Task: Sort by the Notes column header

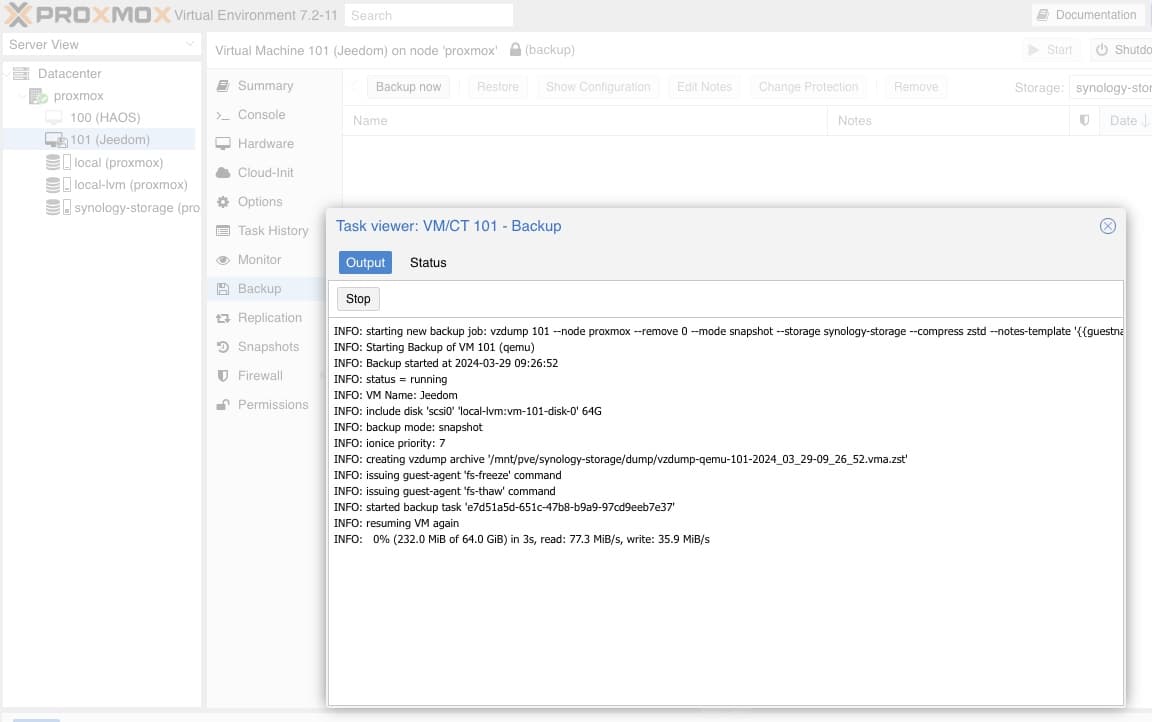Action: 948,120
